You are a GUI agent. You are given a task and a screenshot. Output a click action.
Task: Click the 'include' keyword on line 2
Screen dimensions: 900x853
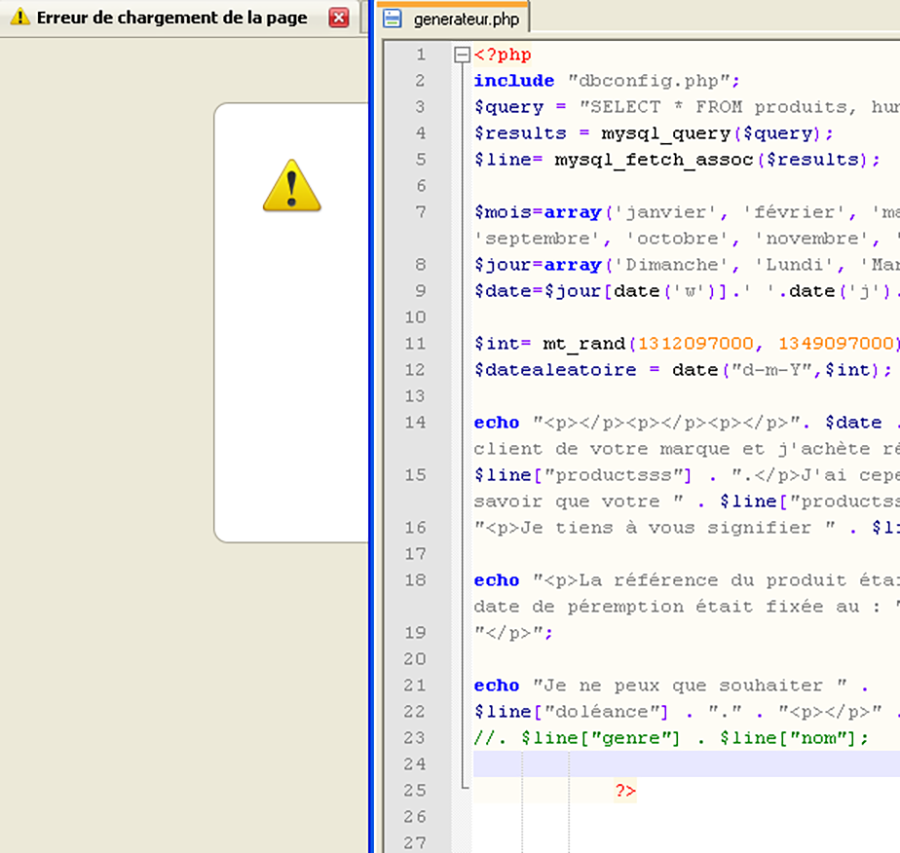(514, 81)
